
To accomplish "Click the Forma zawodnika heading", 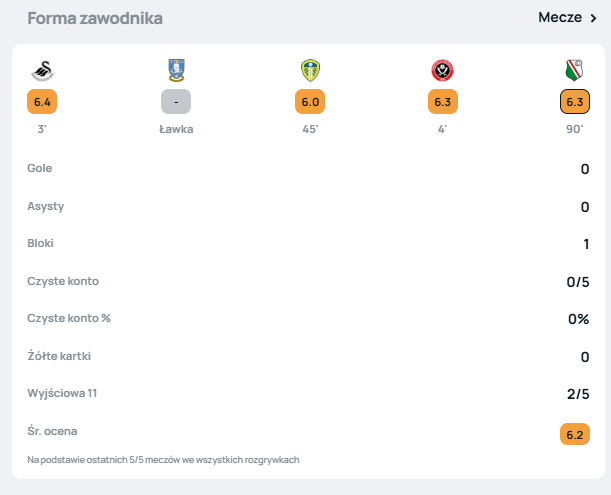I will coord(95,19).
